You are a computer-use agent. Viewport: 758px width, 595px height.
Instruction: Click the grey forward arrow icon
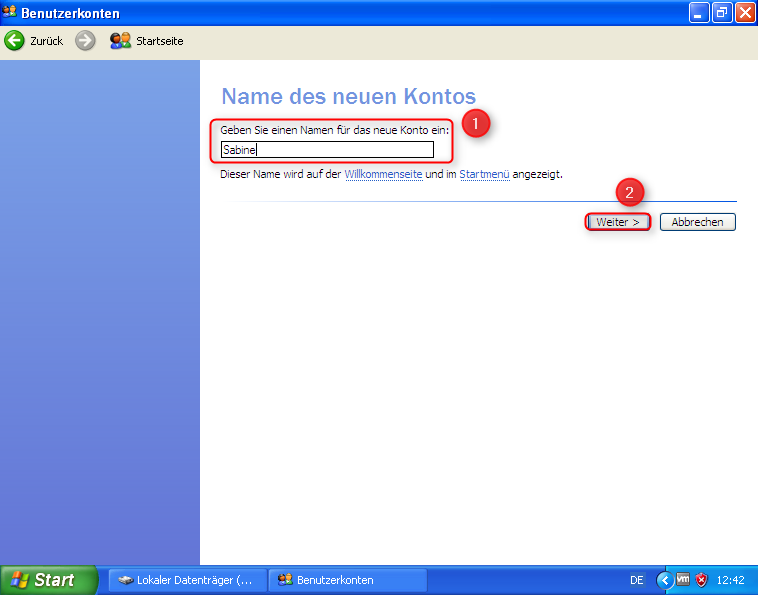85,41
